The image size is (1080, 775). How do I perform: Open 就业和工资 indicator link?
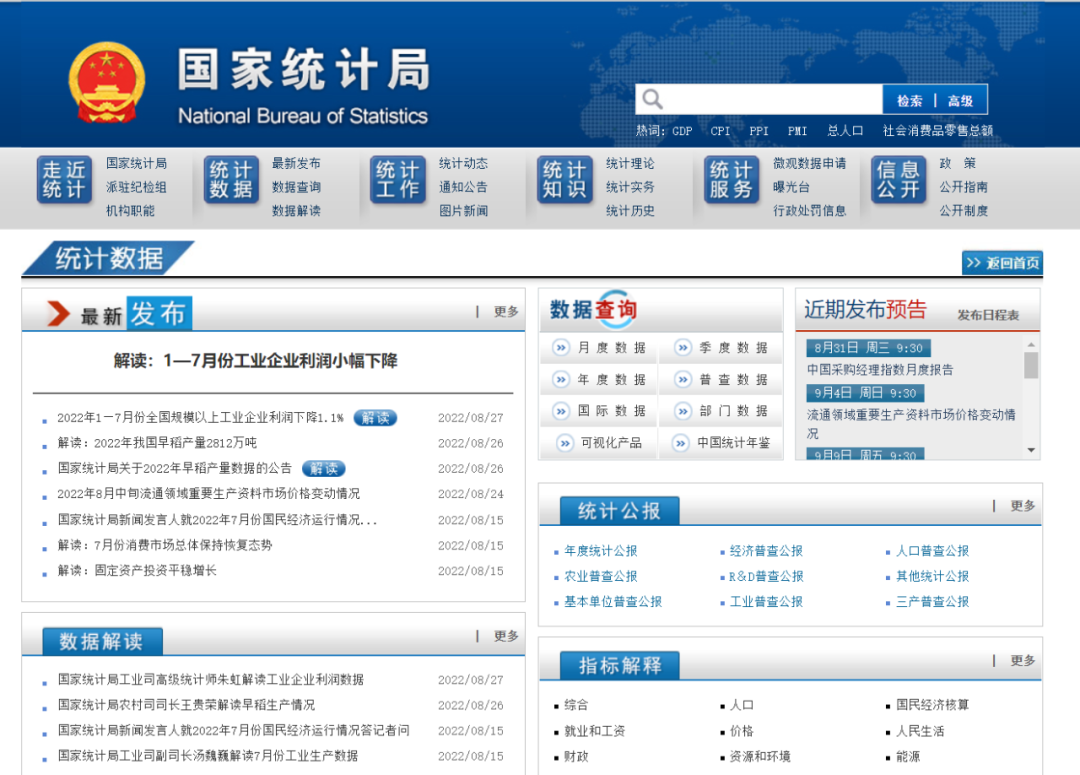(594, 731)
